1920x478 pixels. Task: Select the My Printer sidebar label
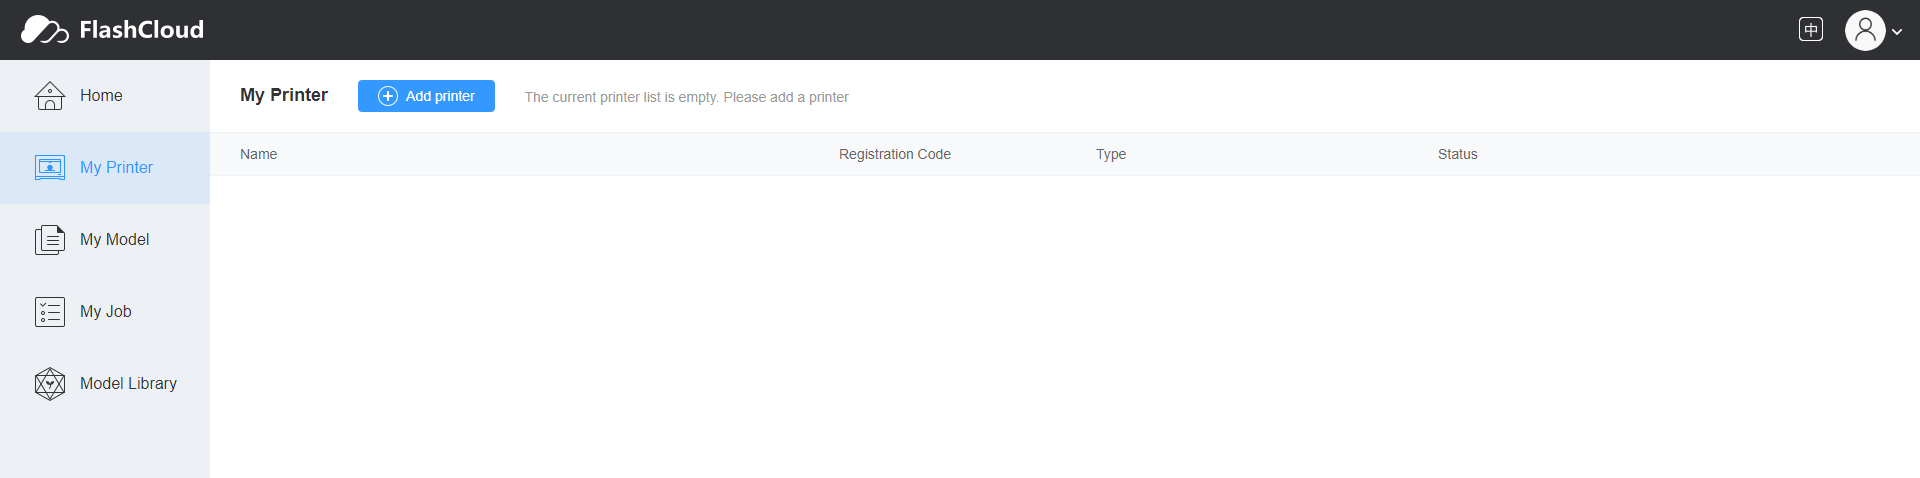[116, 168]
